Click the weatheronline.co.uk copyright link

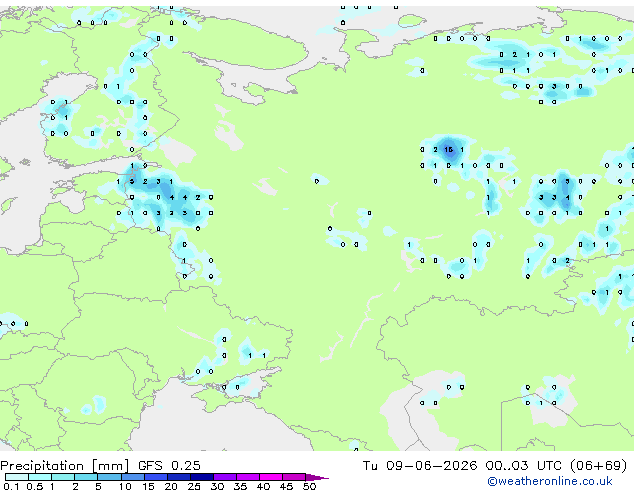click(x=550, y=481)
